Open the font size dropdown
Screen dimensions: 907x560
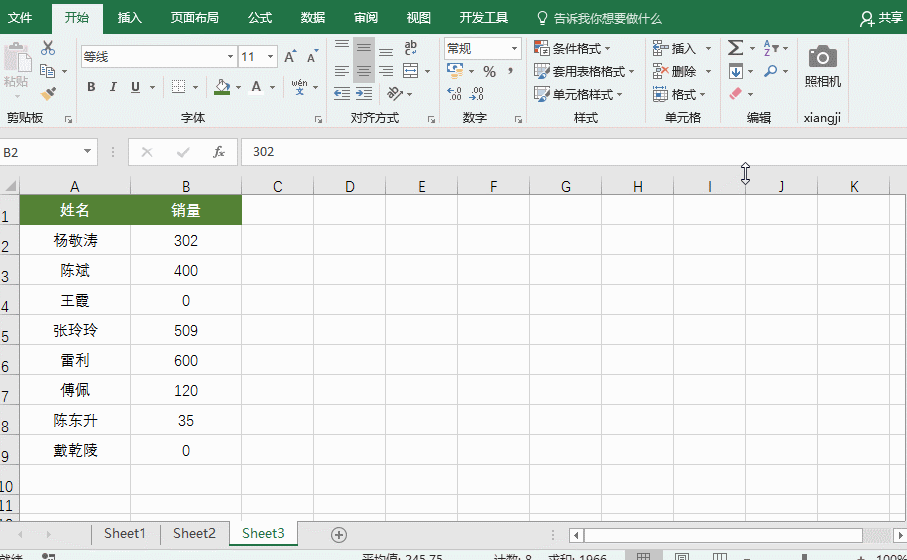tap(273, 57)
